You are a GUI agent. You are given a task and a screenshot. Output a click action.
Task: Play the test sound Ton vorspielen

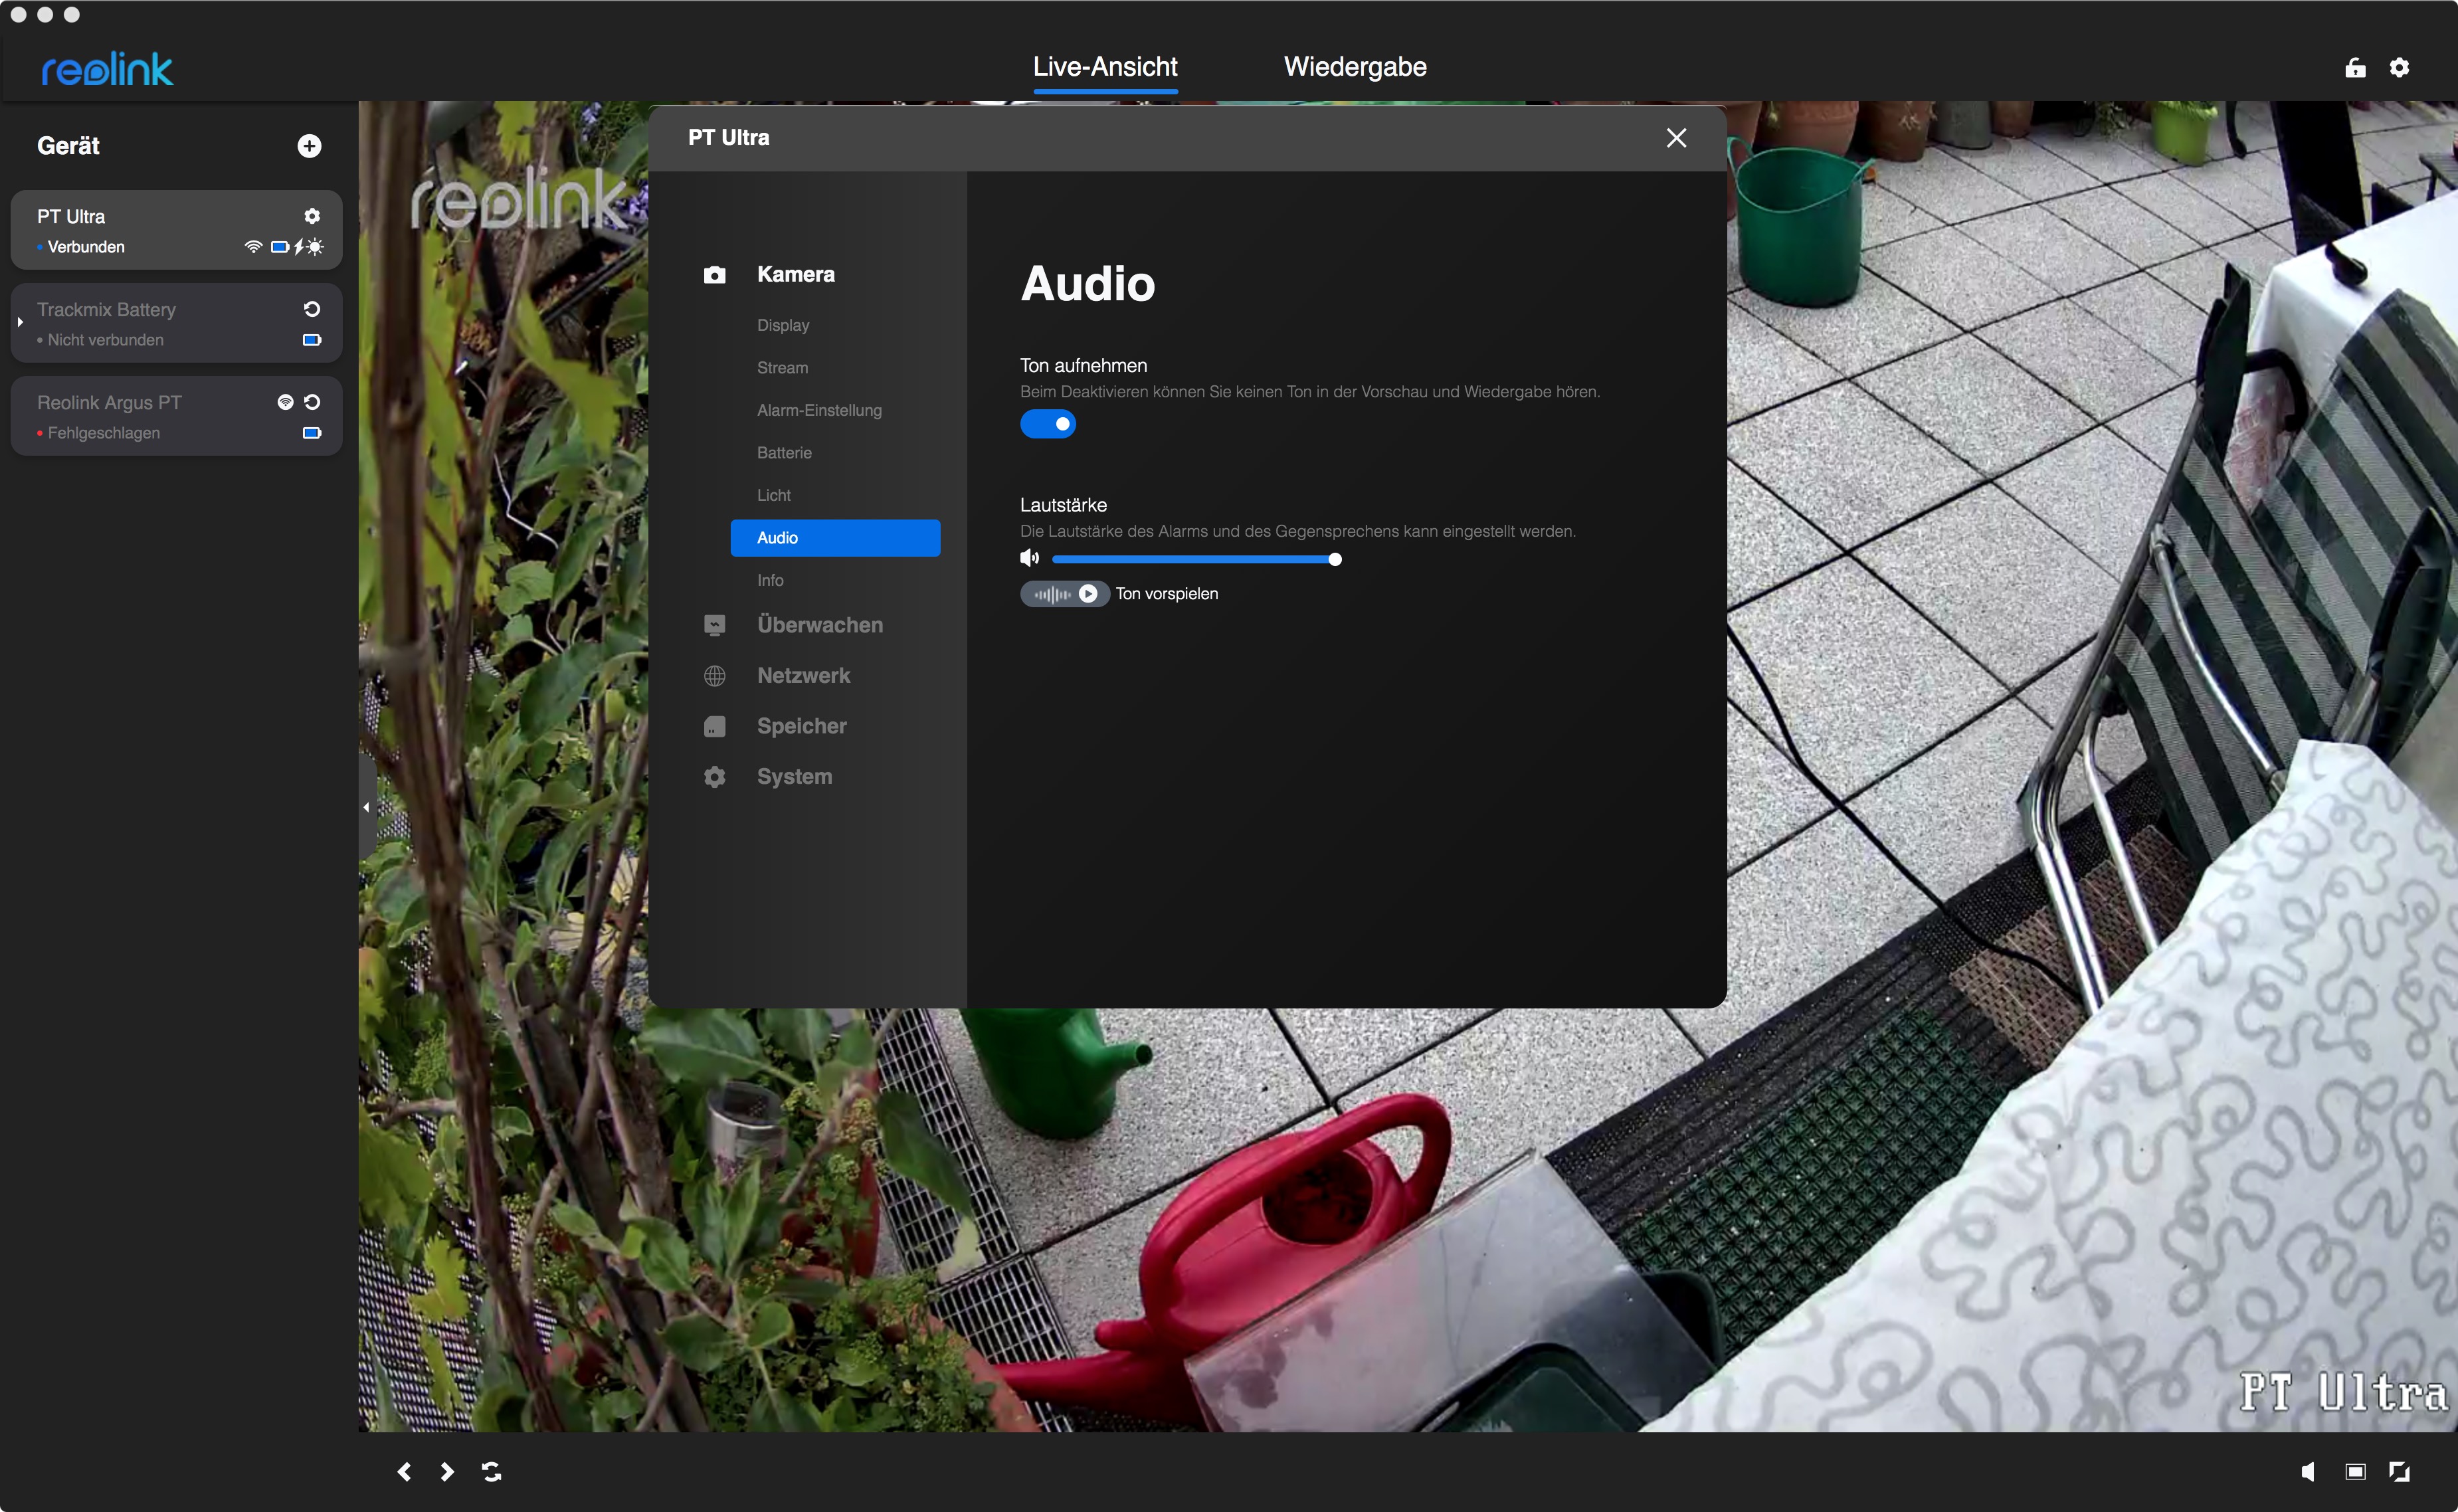click(1087, 594)
